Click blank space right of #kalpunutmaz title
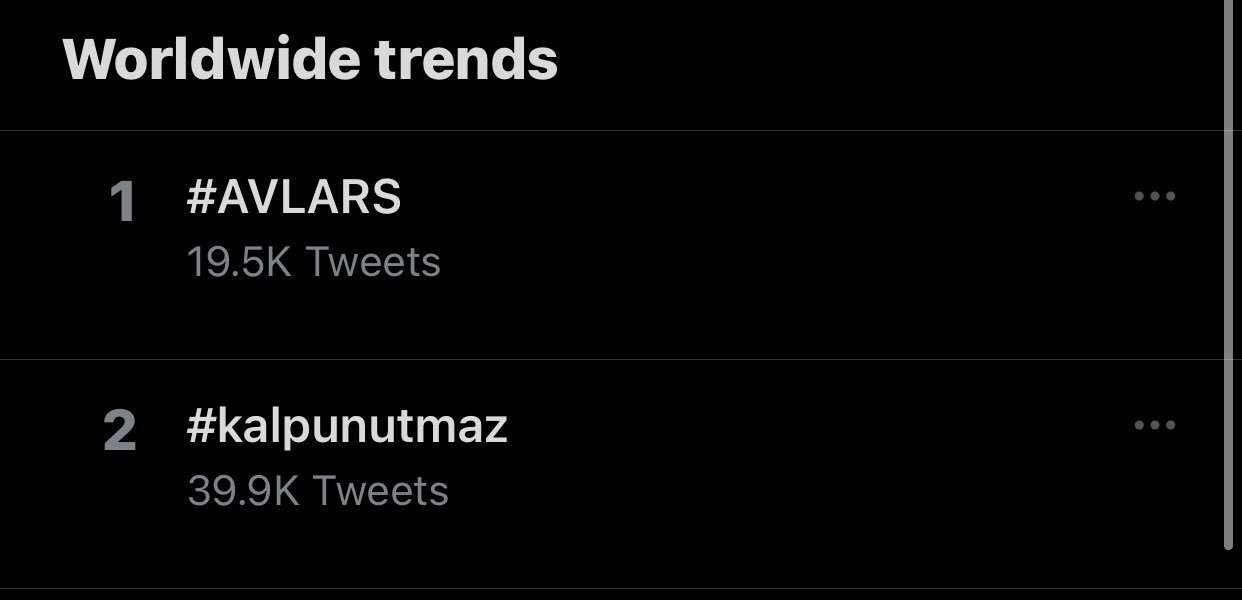This screenshot has width=1242, height=600. click(x=800, y=427)
